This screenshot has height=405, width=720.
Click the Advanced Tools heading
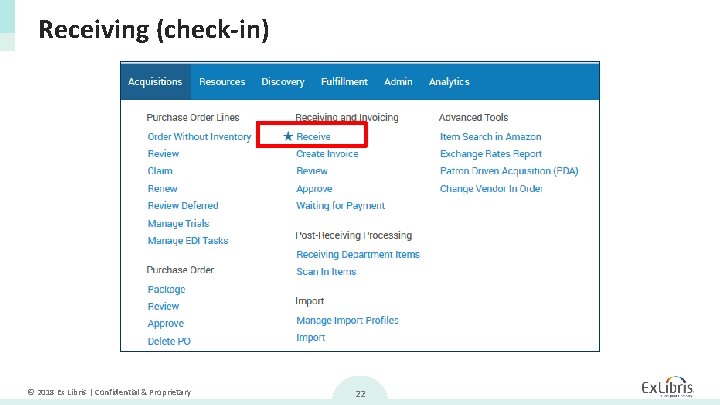(x=473, y=118)
